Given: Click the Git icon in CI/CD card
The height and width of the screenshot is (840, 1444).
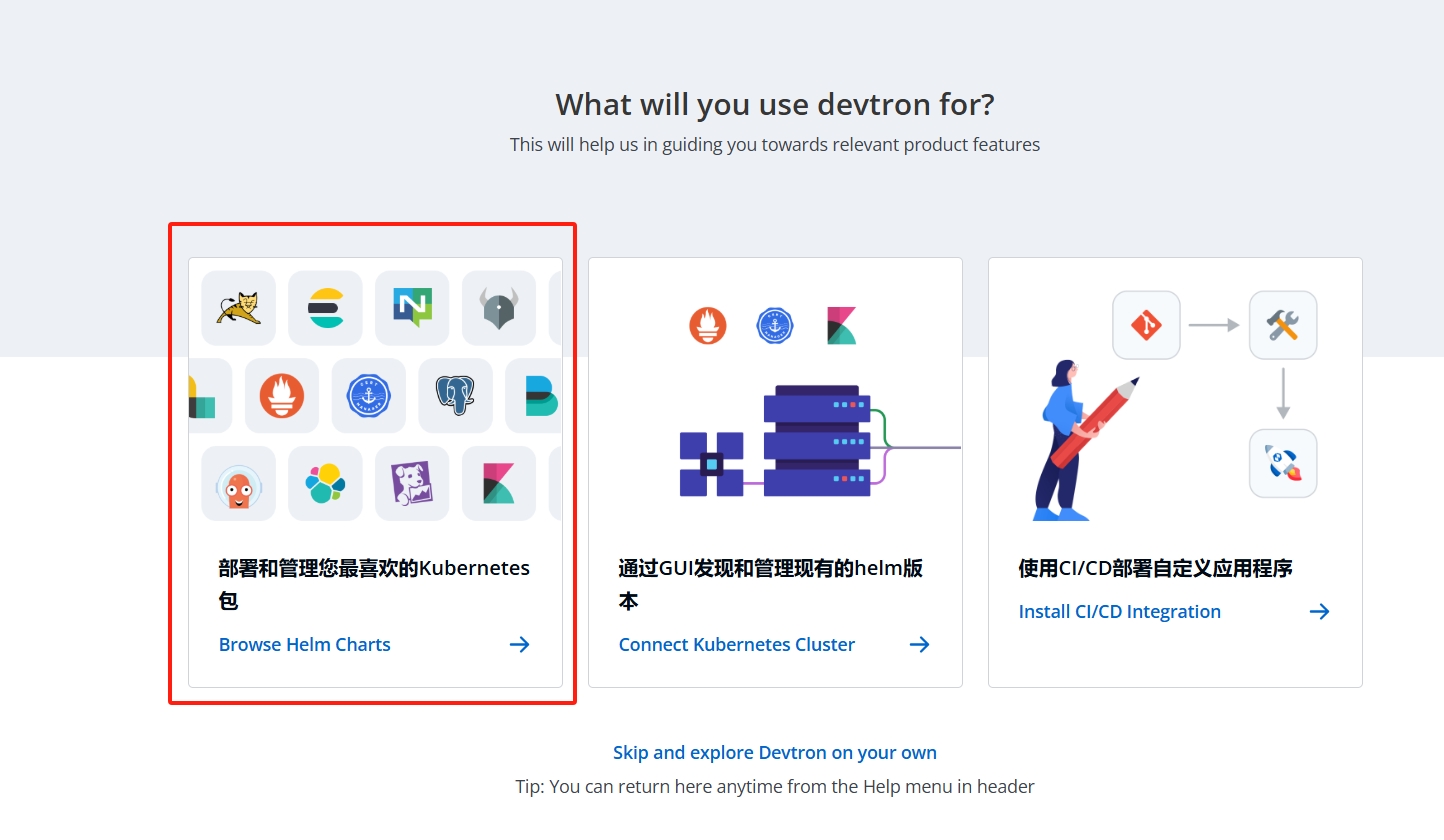Looking at the screenshot, I should coord(1146,325).
